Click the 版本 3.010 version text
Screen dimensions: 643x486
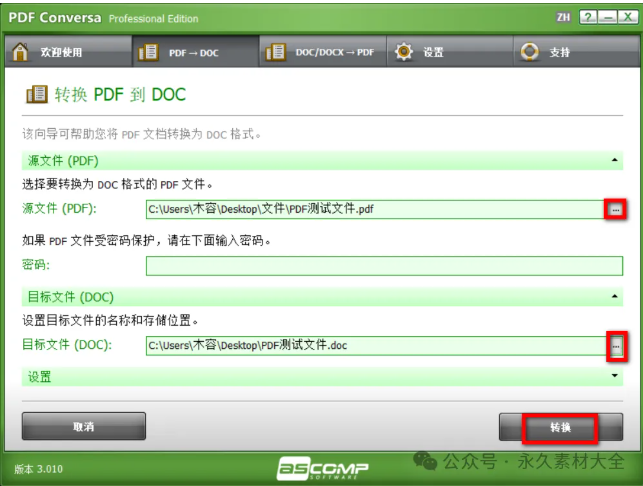tap(39, 469)
